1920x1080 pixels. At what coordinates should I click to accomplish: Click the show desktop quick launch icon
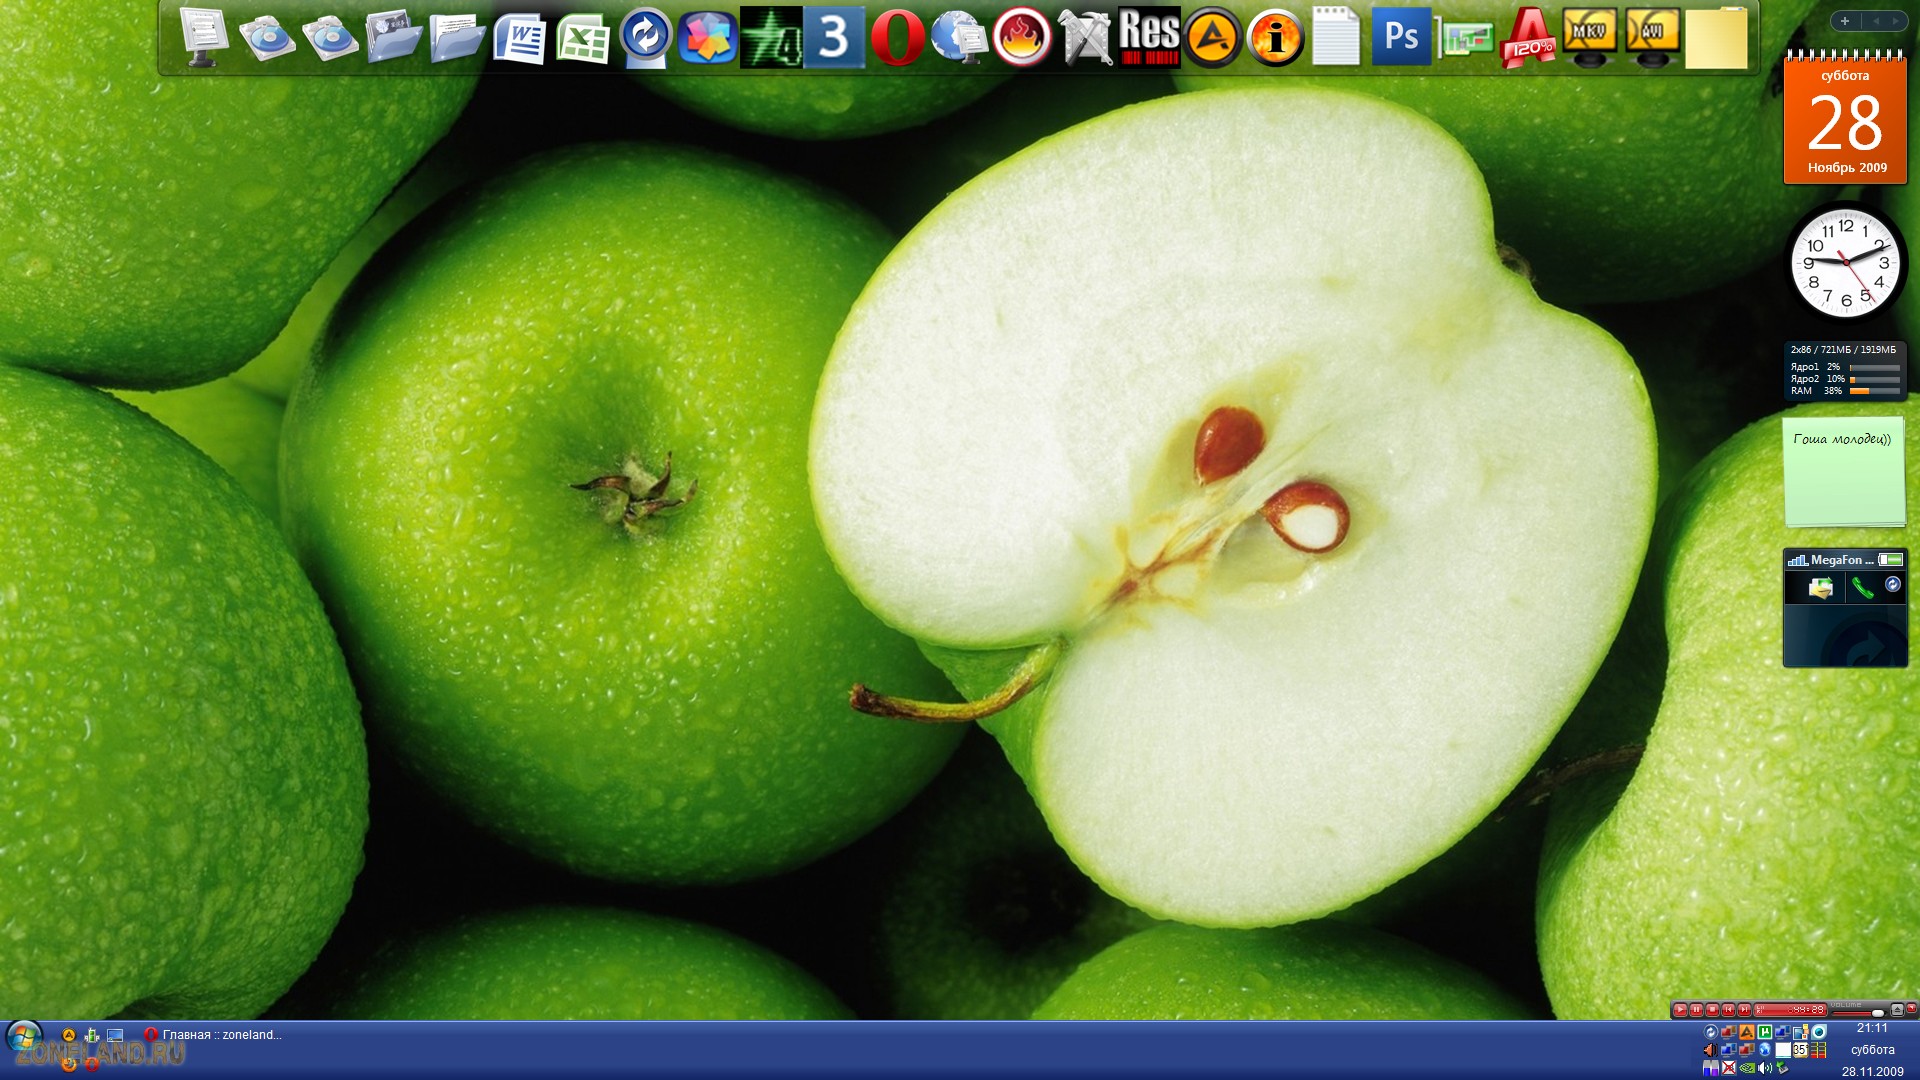(x=115, y=1035)
